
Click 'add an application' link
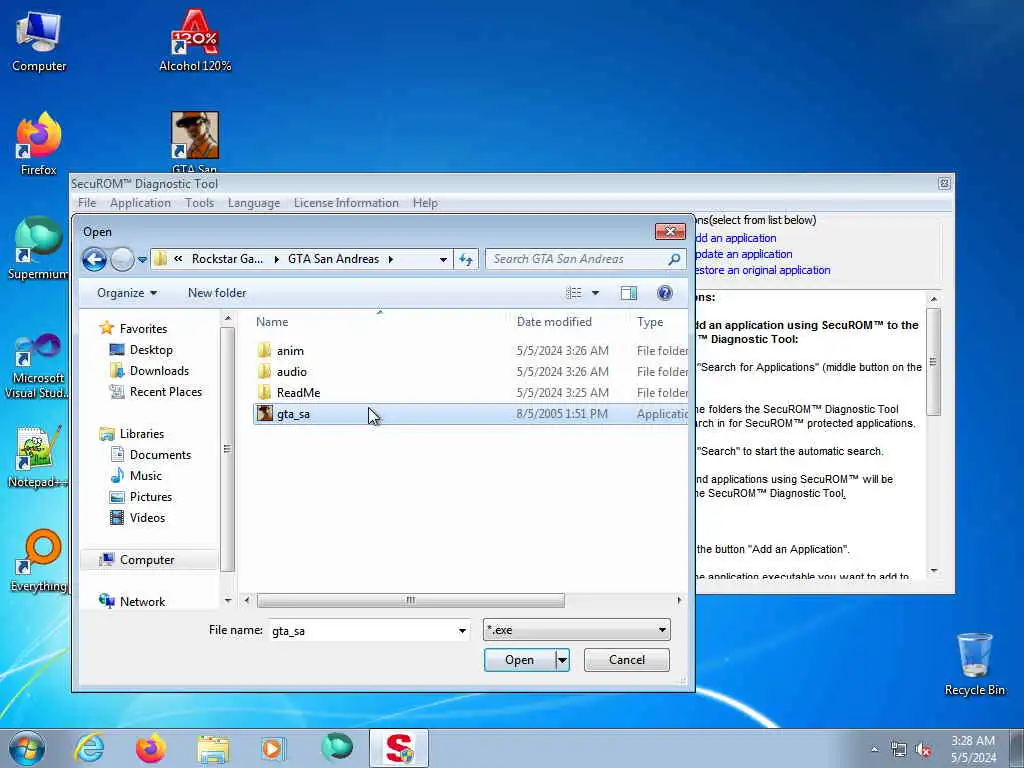735,238
